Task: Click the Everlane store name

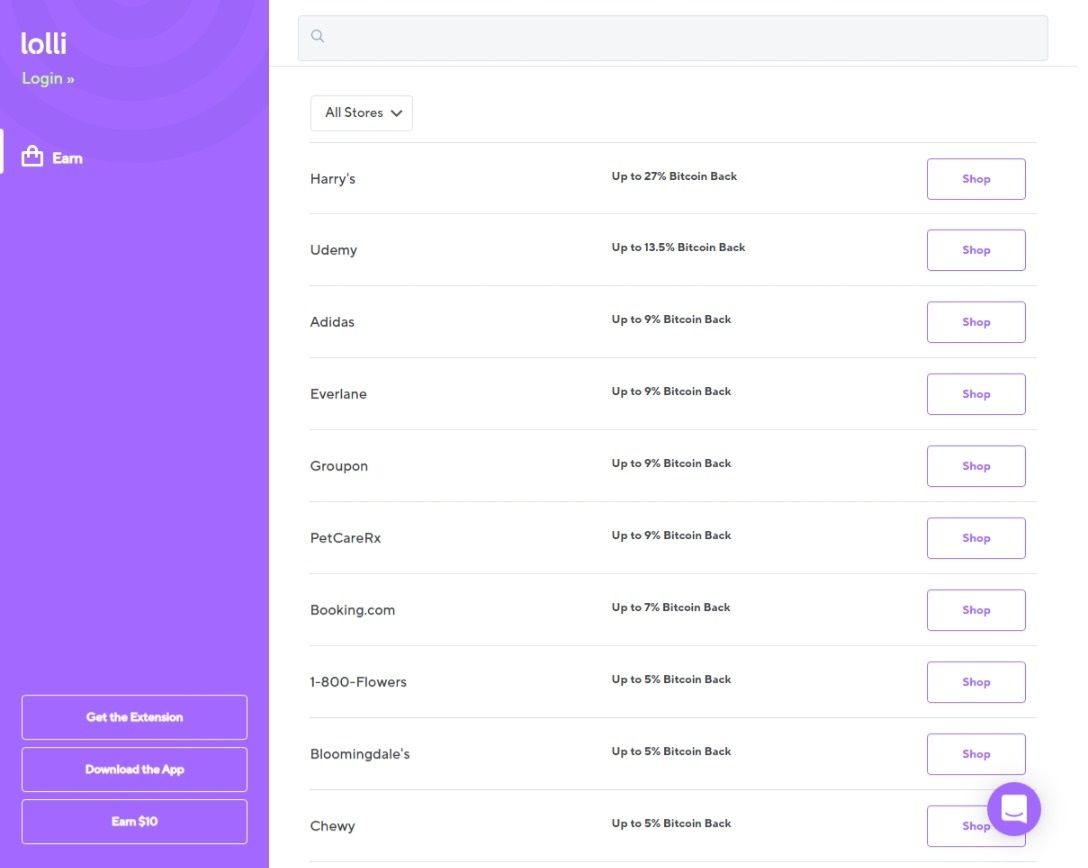Action: [x=338, y=394]
